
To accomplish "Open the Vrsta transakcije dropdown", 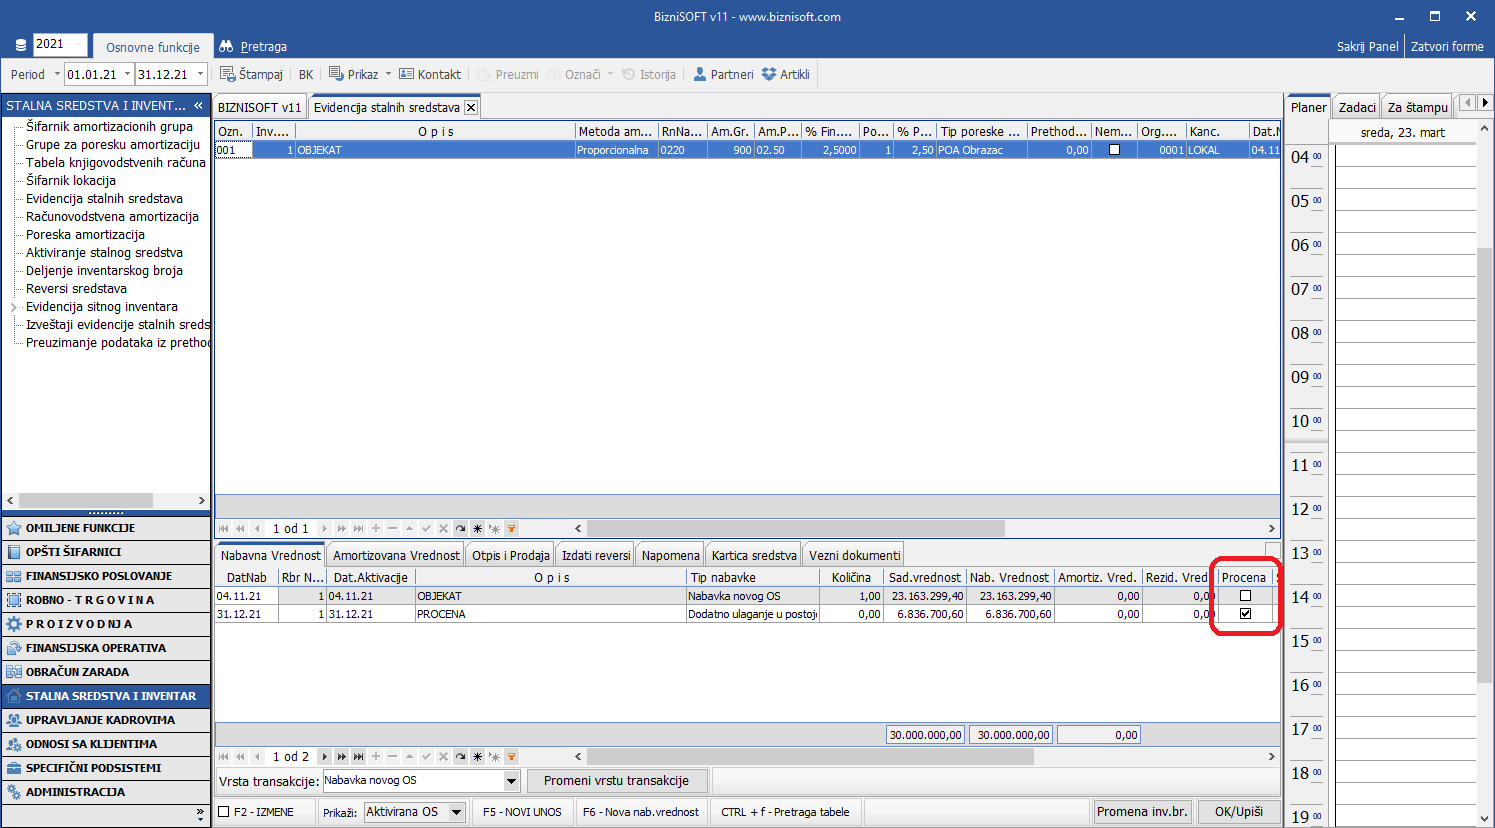I will click(x=511, y=781).
